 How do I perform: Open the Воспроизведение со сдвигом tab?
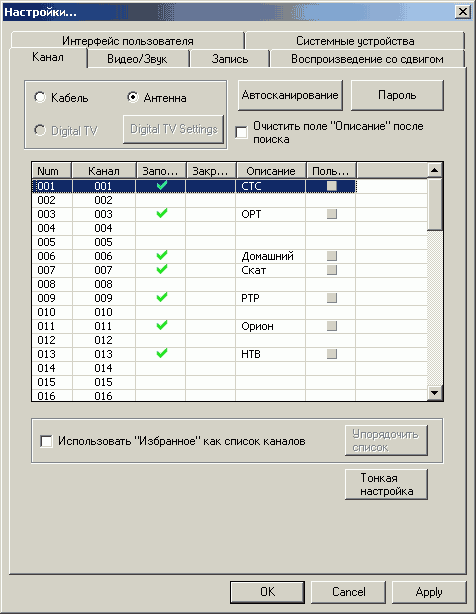coord(367,59)
